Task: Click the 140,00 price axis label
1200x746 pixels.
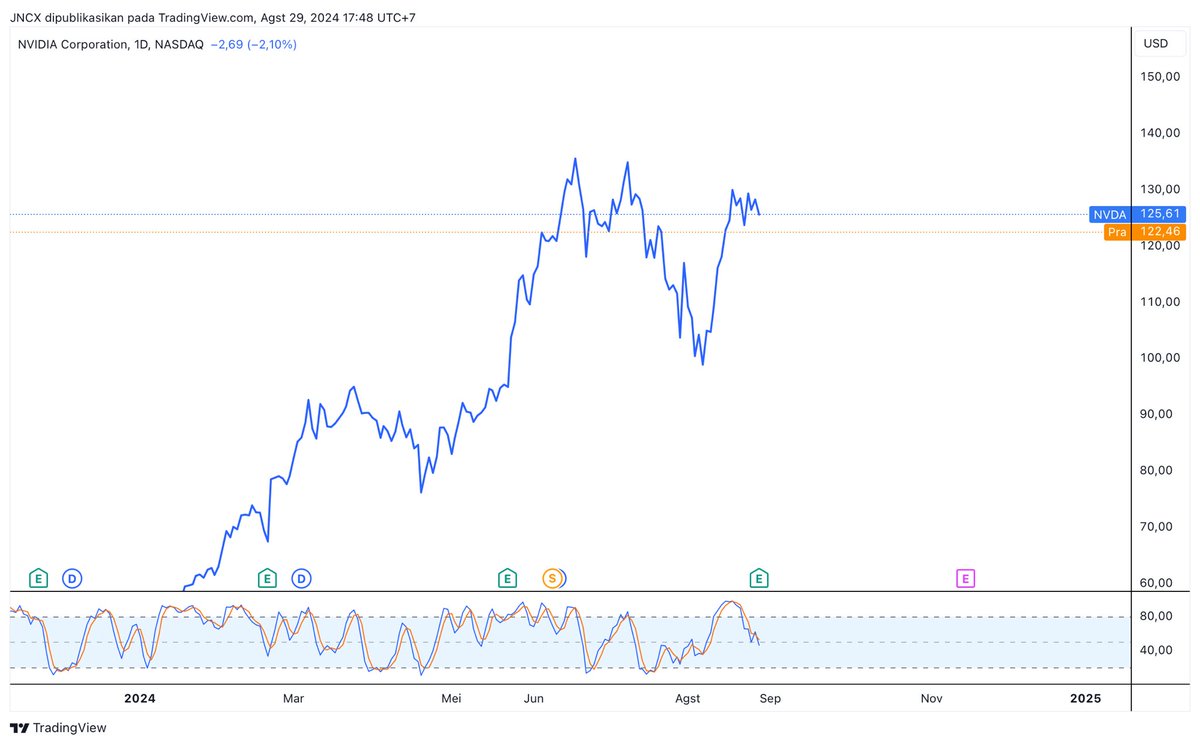Action: (1160, 133)
